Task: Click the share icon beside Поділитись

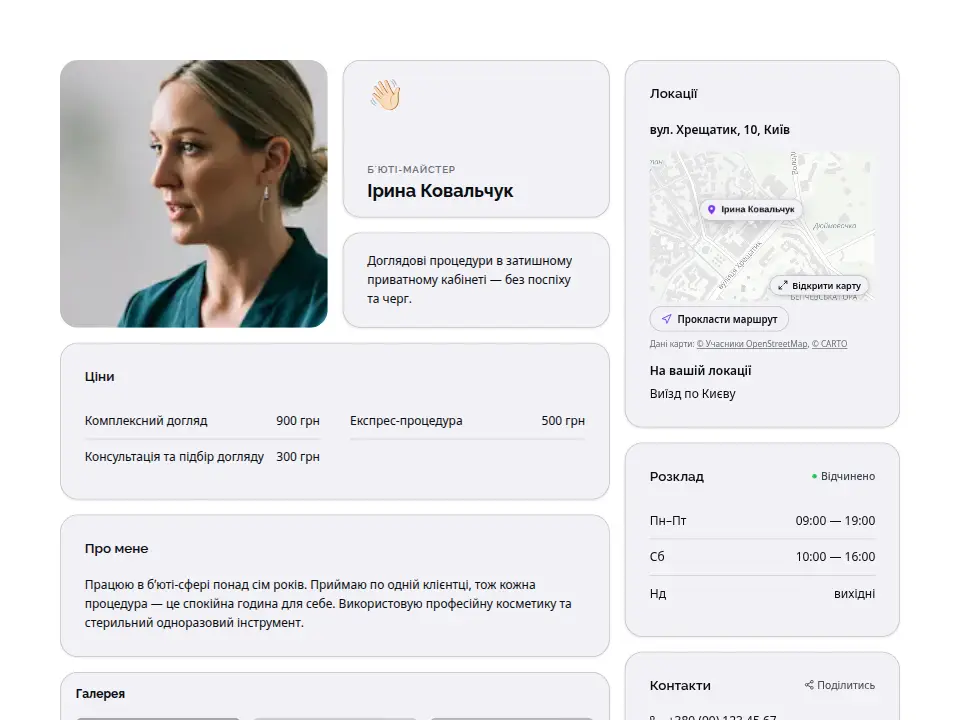Action: coord(809,684)
